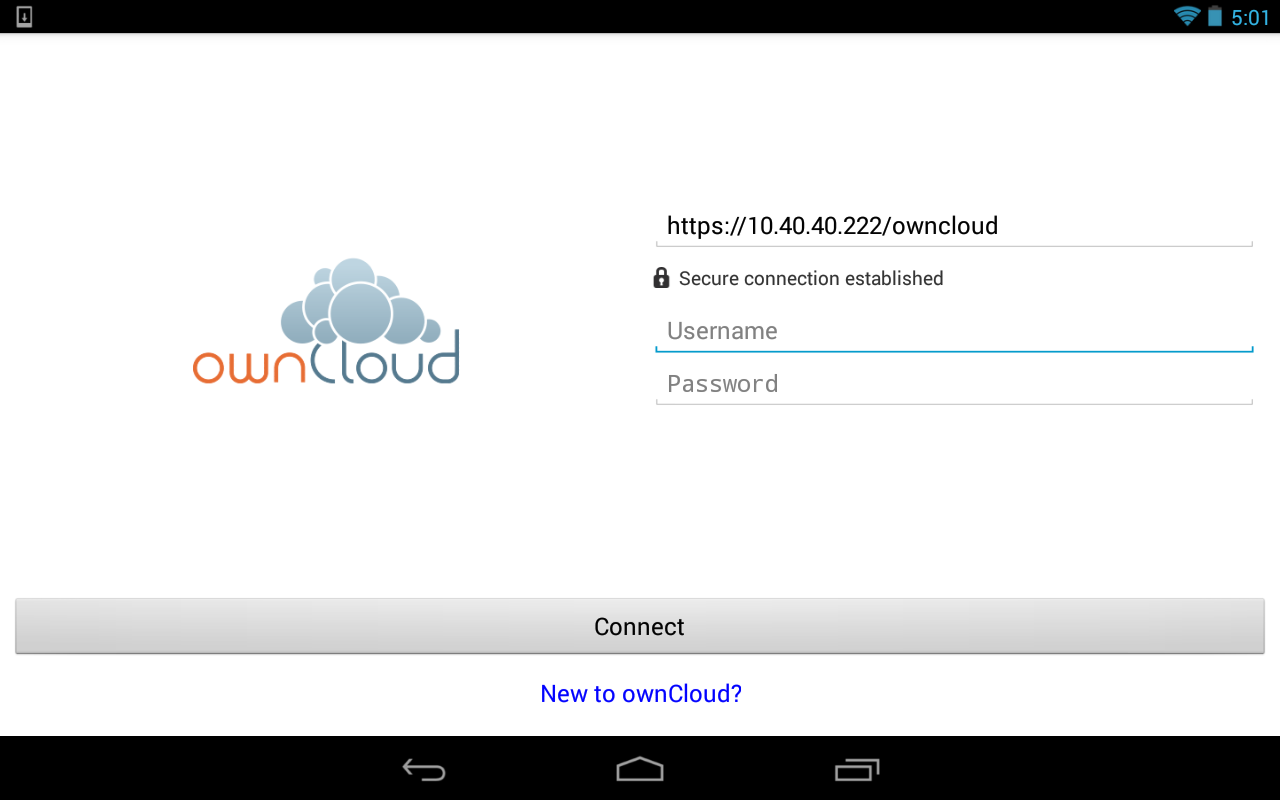
Task: Focus the Password input field
Action: coord(954,384)
